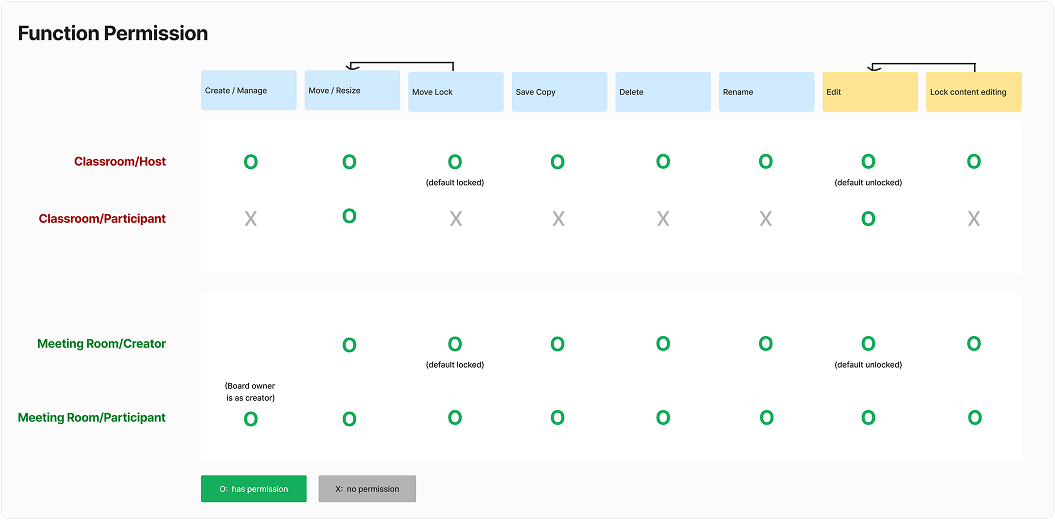Select the Save Copy header box
The width and height of the screenshot is (1055, 520).
pyautogui.click(x=559, y=91)
